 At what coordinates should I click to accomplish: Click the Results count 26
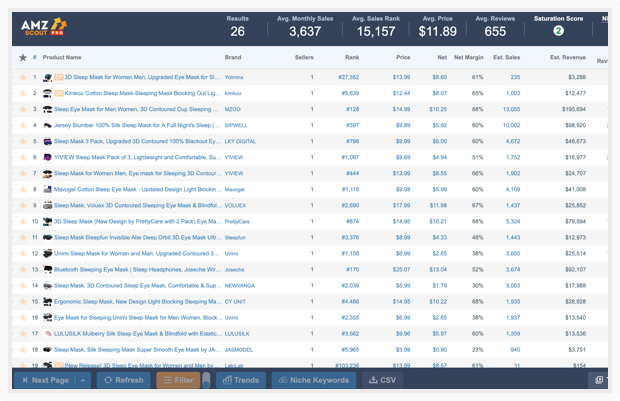tap(238, 31)
